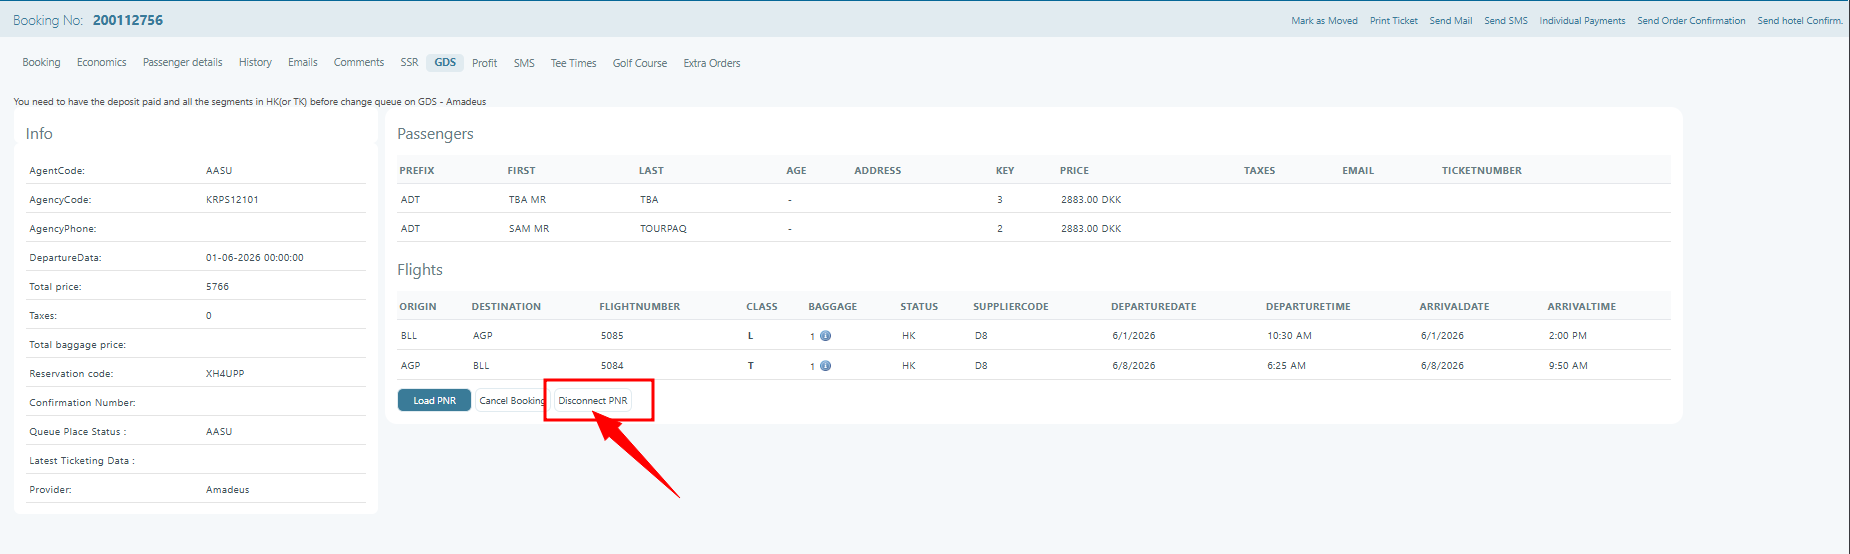The width and height of the screenshot is (1850, 554).
Task: Click the Send Mail link
Action: (1450, 21)
